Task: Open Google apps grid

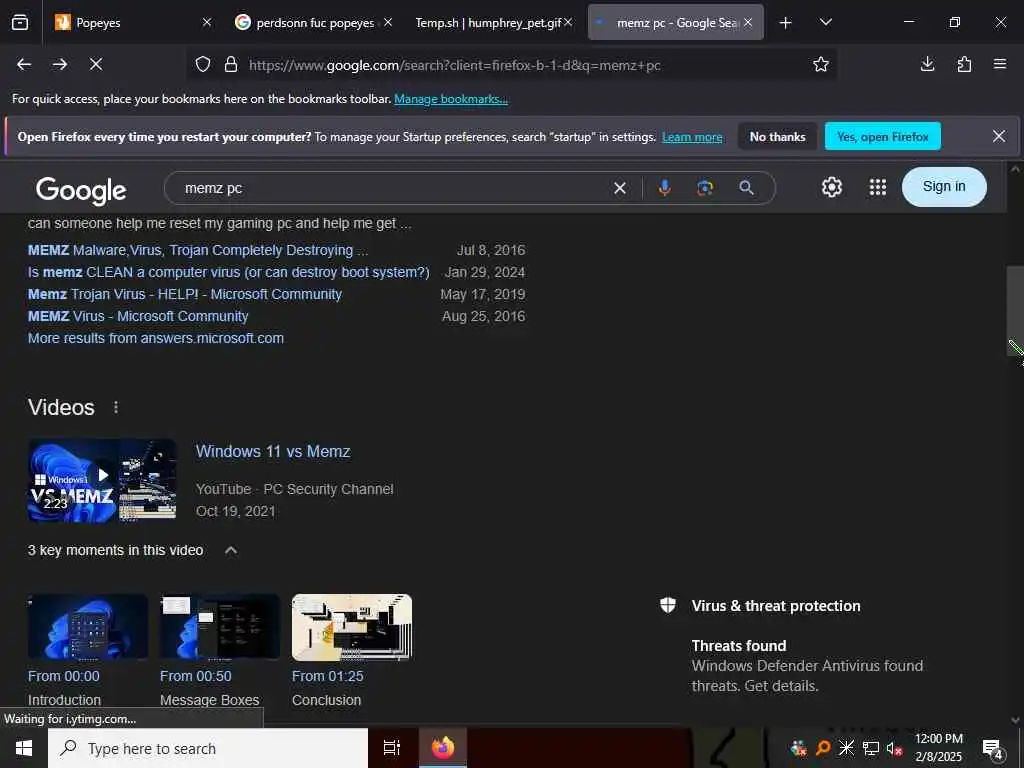Action: 878,187
